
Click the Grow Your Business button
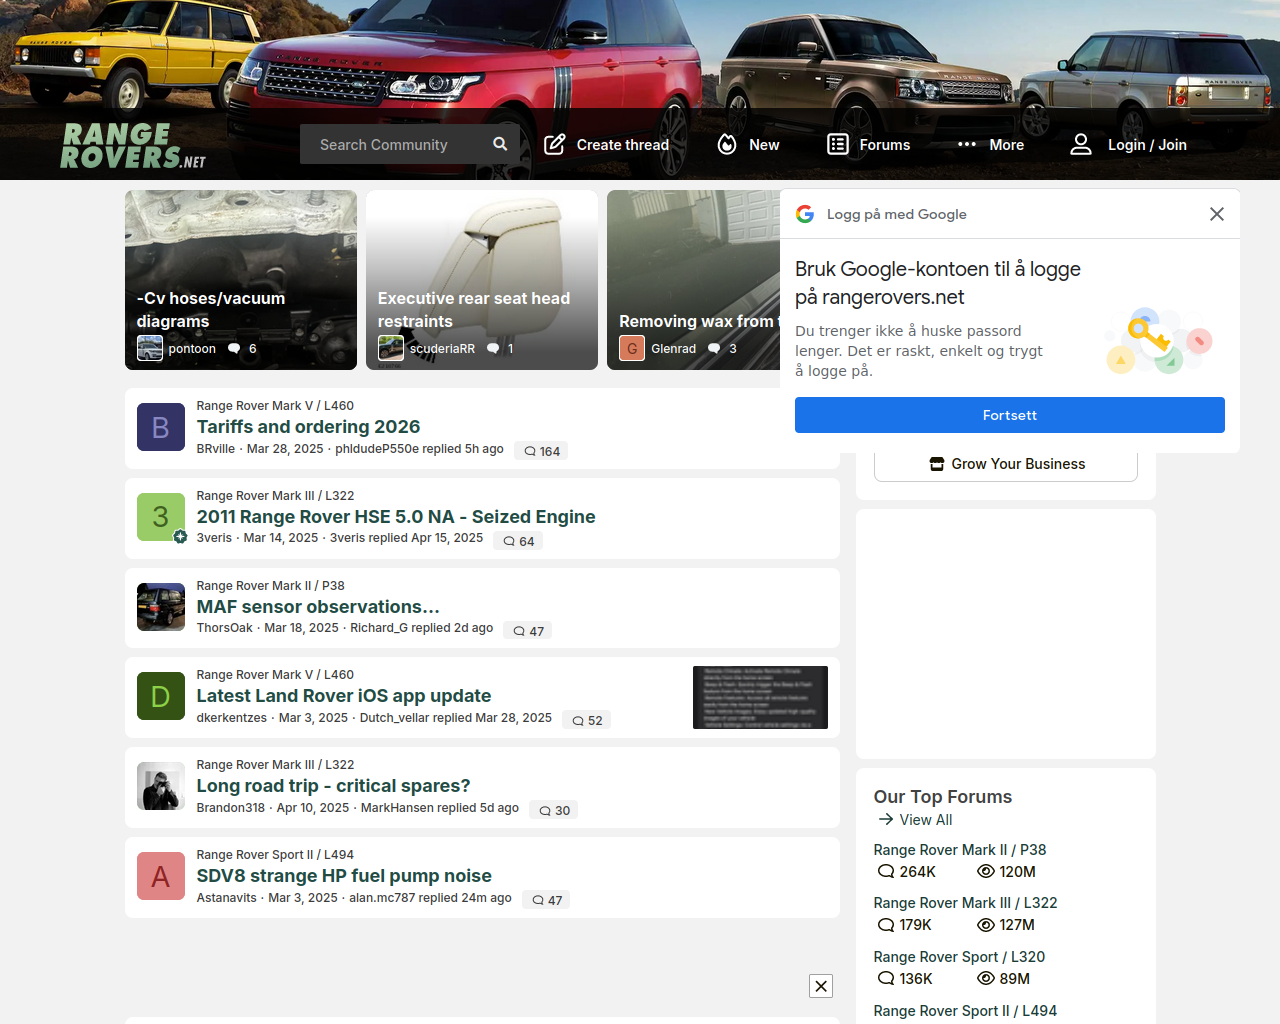pos(1006,464)
